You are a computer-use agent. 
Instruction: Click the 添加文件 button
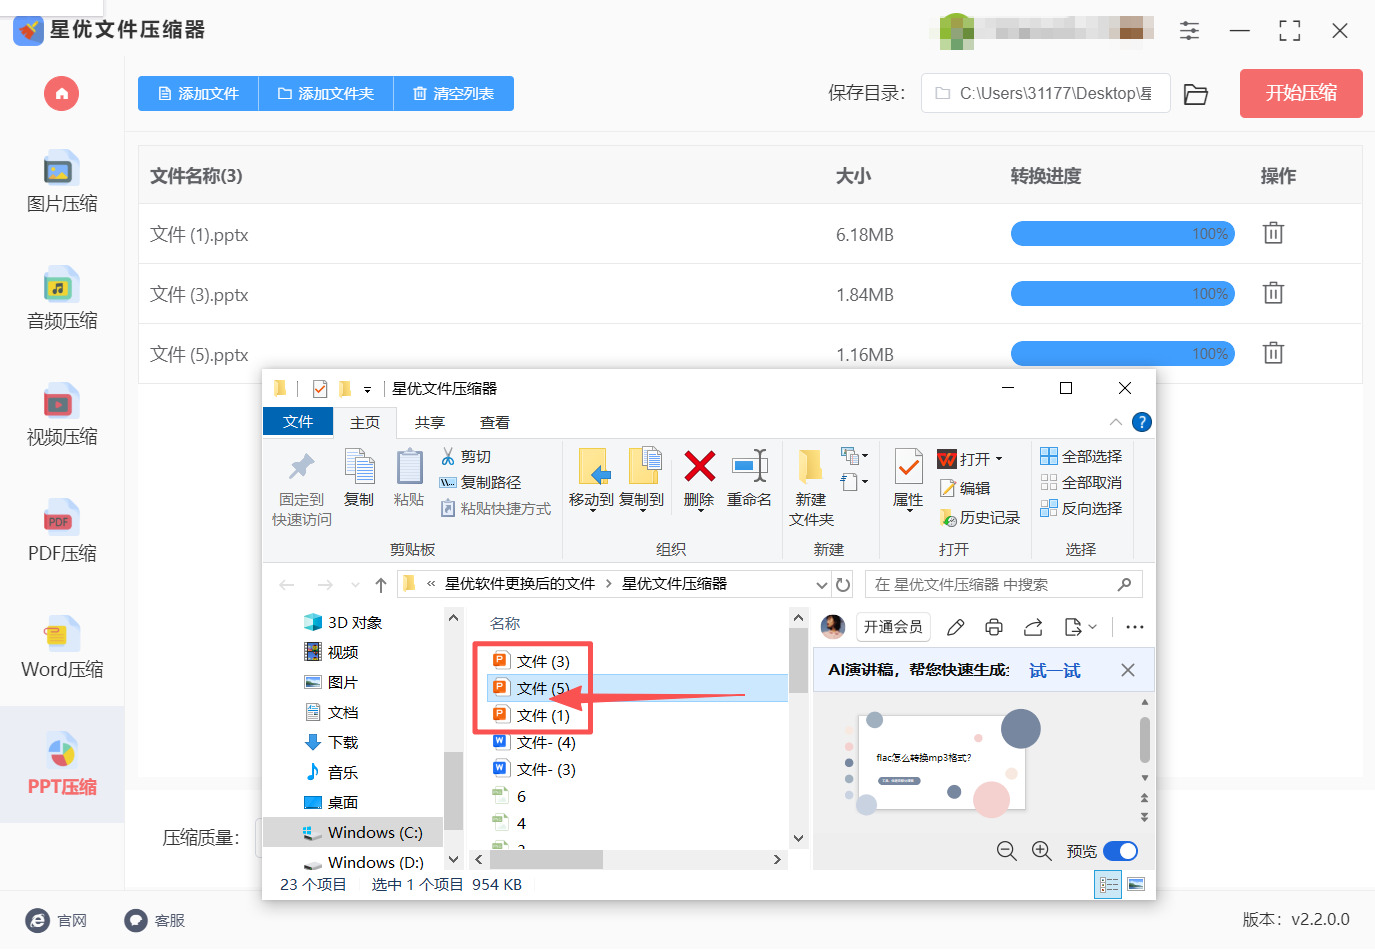[x=198, y=93]
